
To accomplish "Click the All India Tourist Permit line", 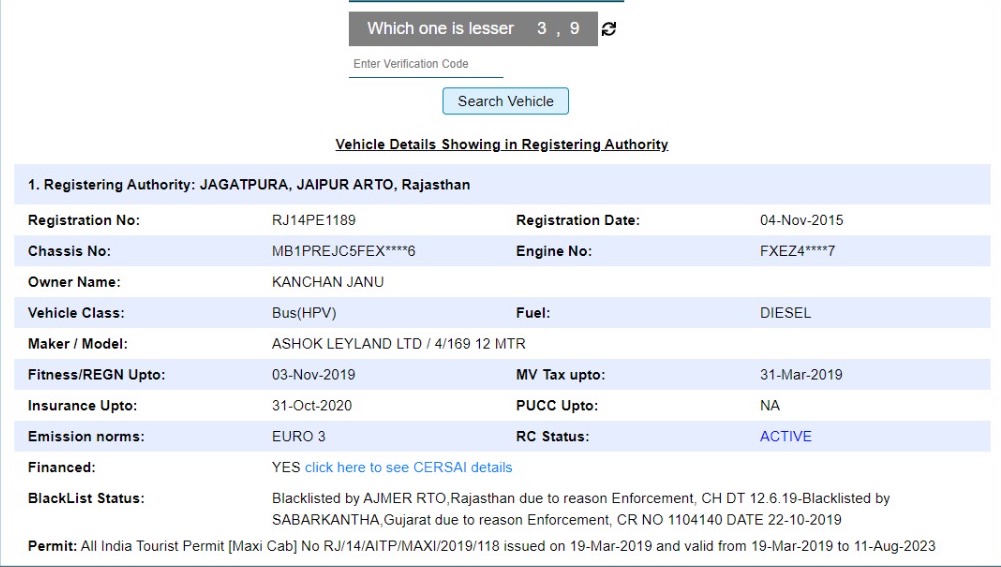I will [x=481, y=545].
